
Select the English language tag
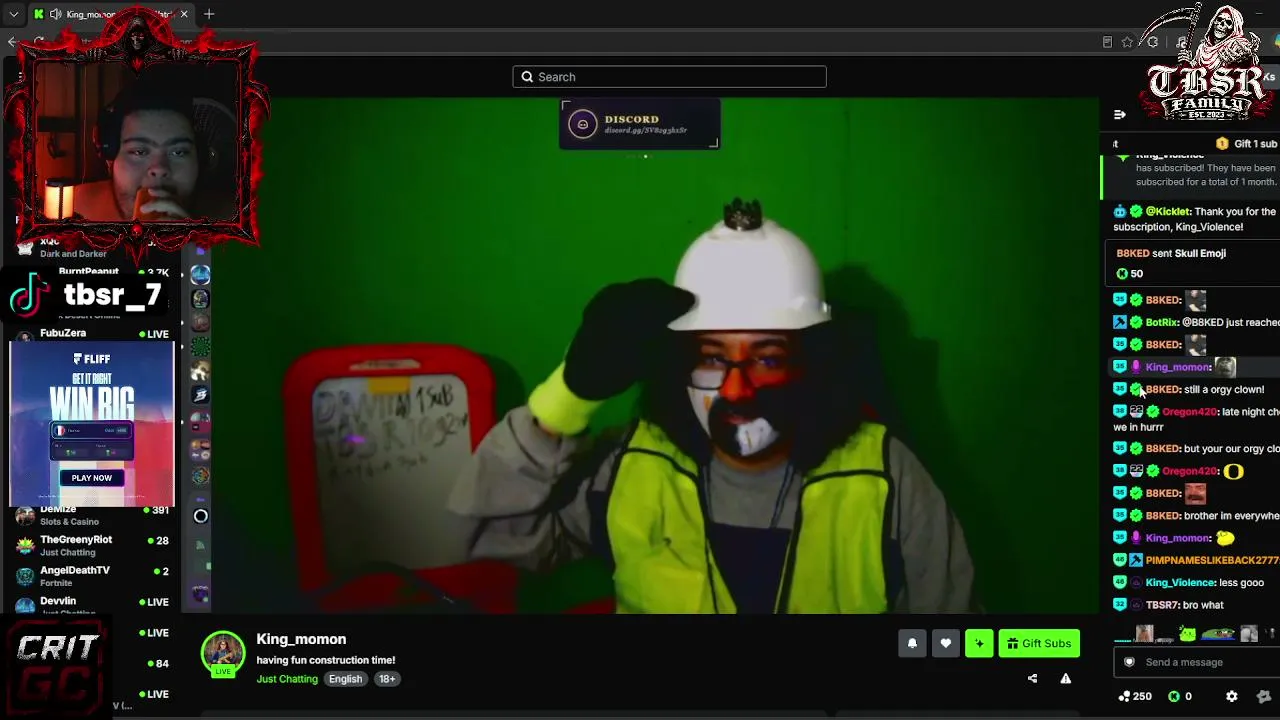click(345, 679)
